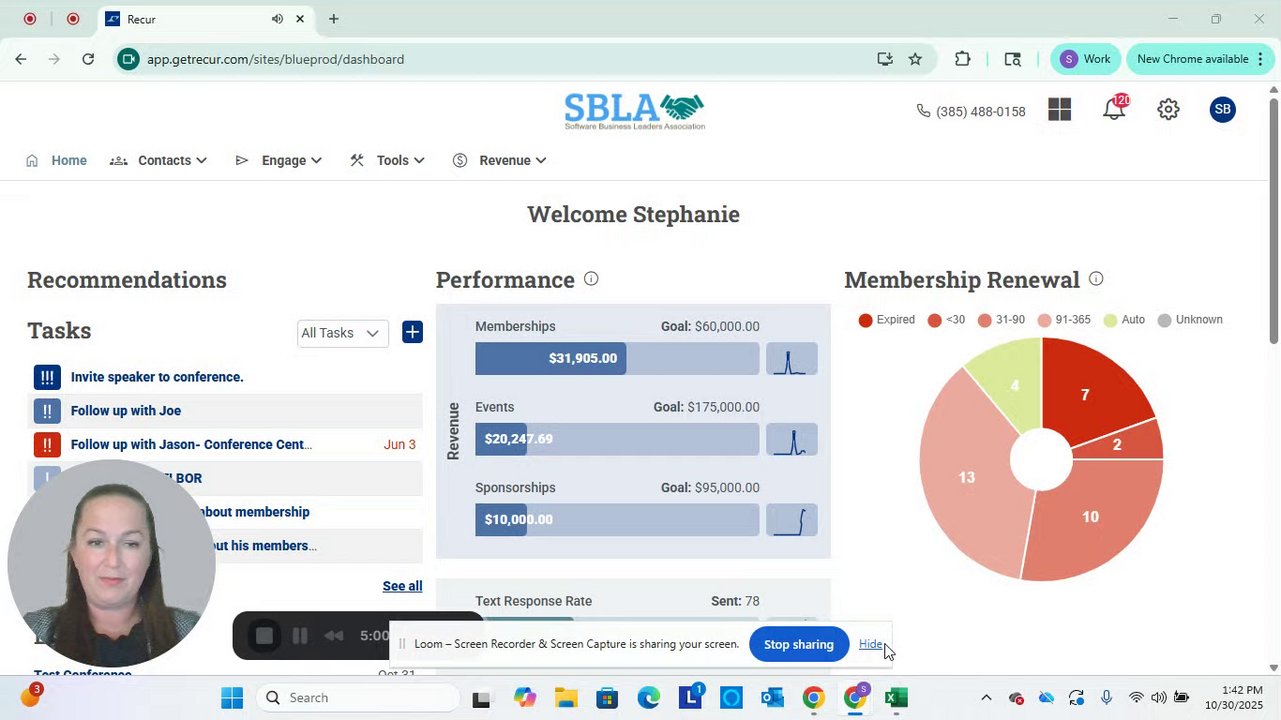The width and height of the screenshot is (1281, 720).
Task: Open the Engage menu
Action: pos(278,160)
